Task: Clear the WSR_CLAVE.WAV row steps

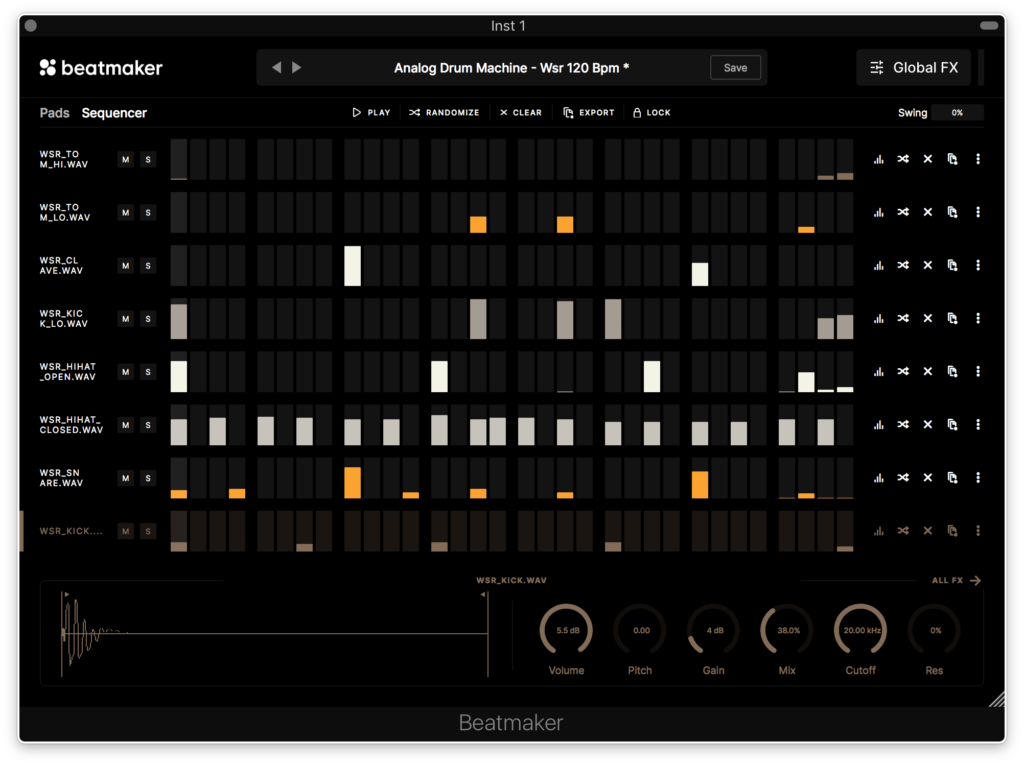Action: click(x=927, y=265)
